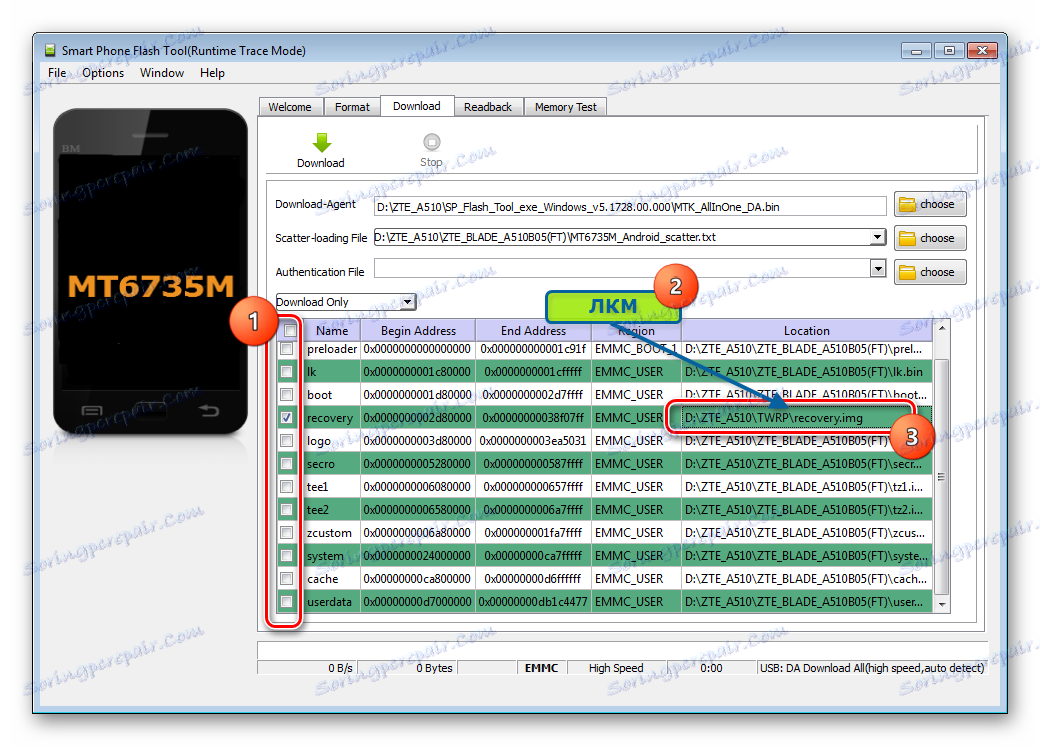Viewport: 1040px width, 746px height.
Task: Uncheck the recovery partition checkbox
Action: 288,417
